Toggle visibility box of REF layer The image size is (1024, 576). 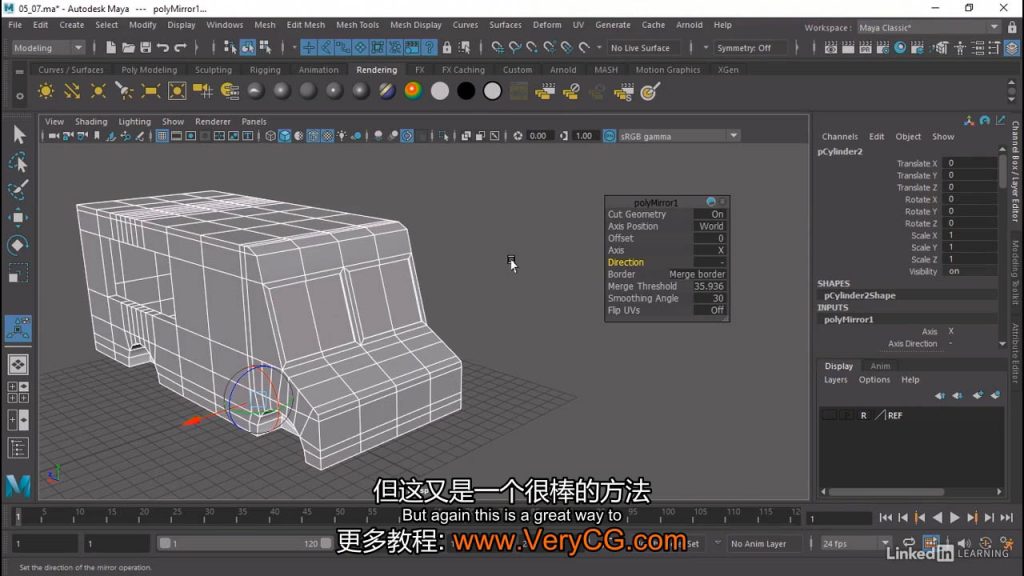[x=829, y=415]
